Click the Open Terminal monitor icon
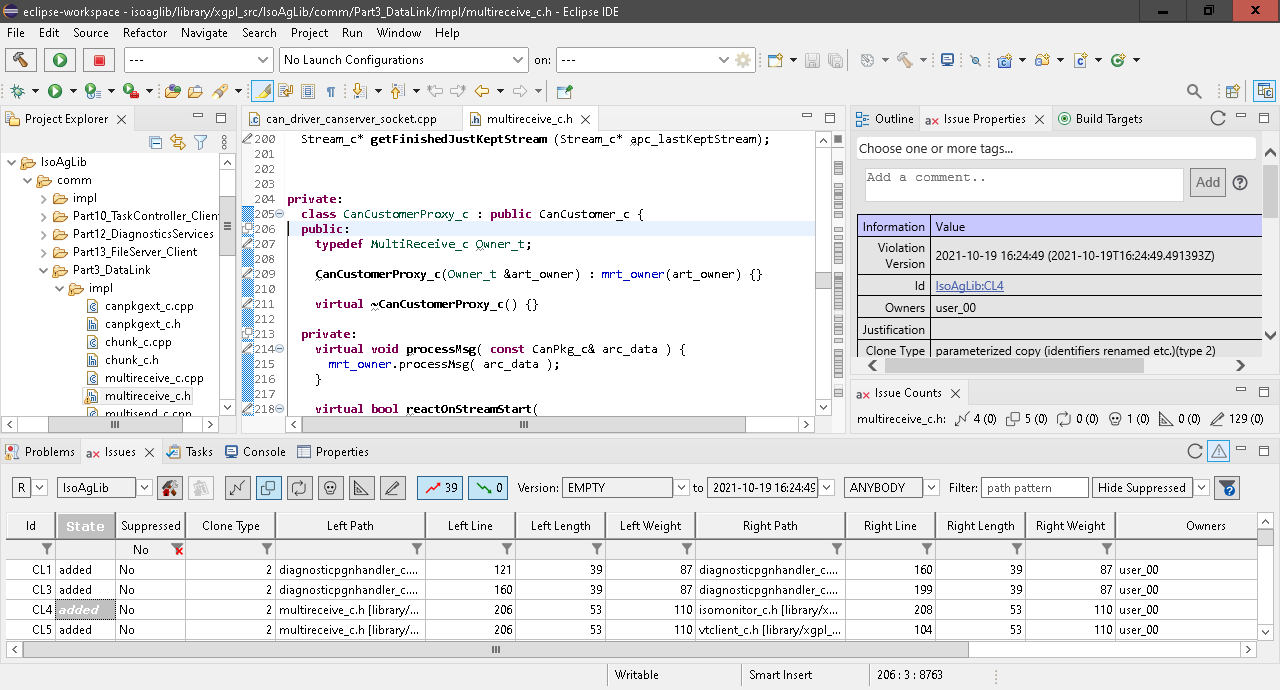The height and width of the screenshot is (690, 1280). [948, 60]
